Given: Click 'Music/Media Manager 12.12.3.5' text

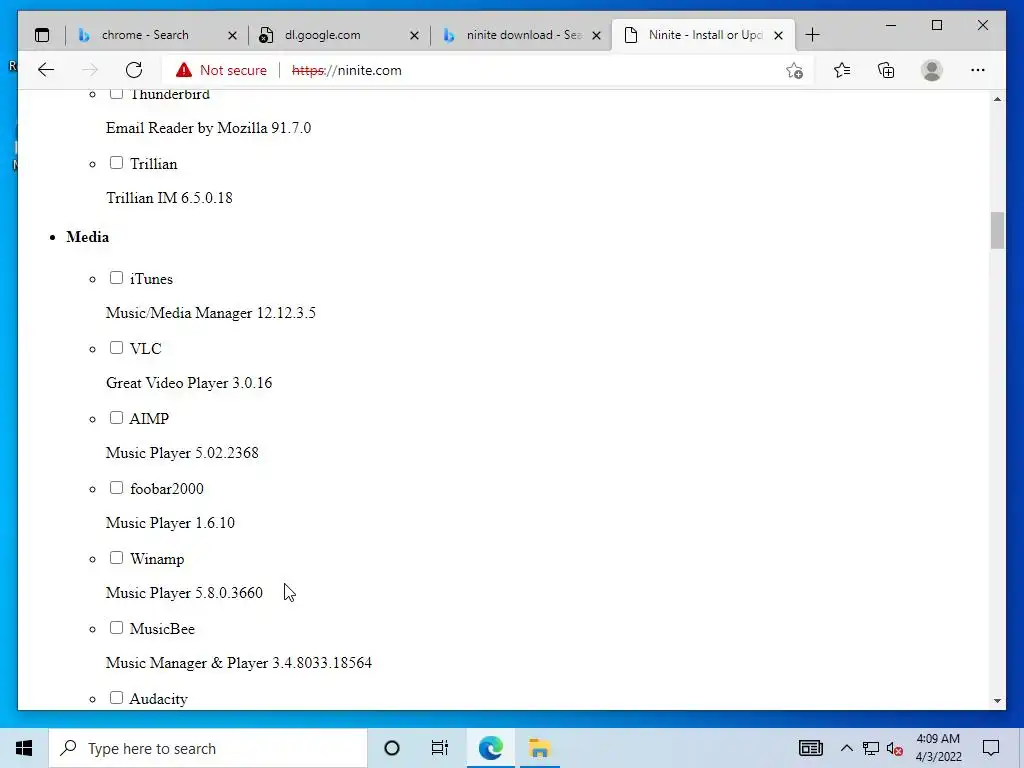Looking at the screenshot, I should pyautogui.click(x=211, y=313).
